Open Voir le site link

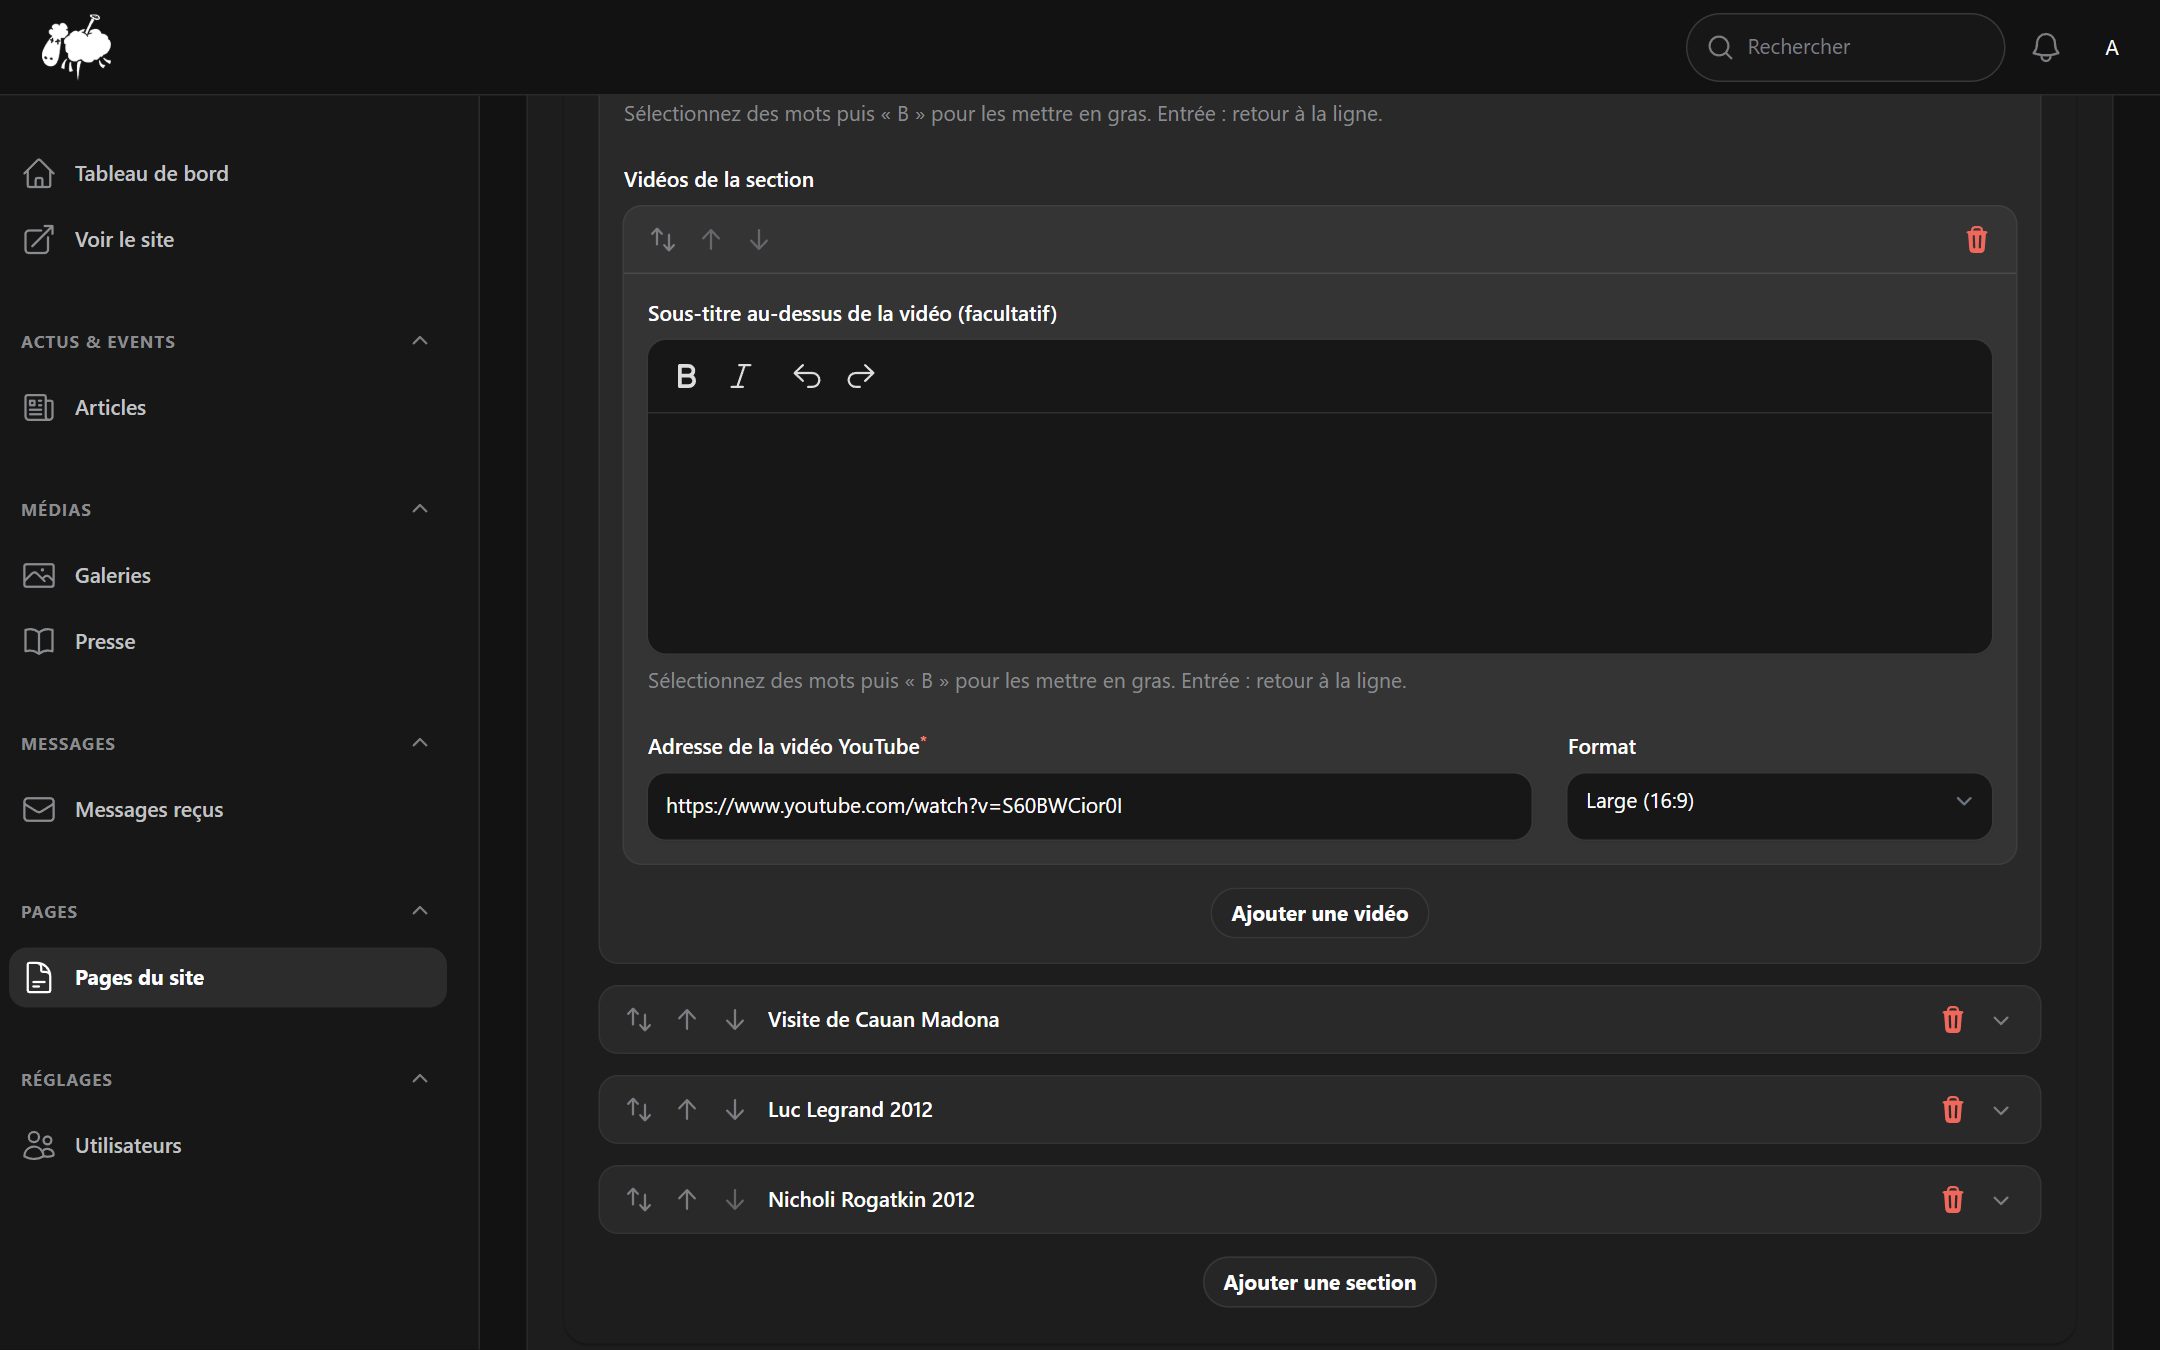pos(228,239)
